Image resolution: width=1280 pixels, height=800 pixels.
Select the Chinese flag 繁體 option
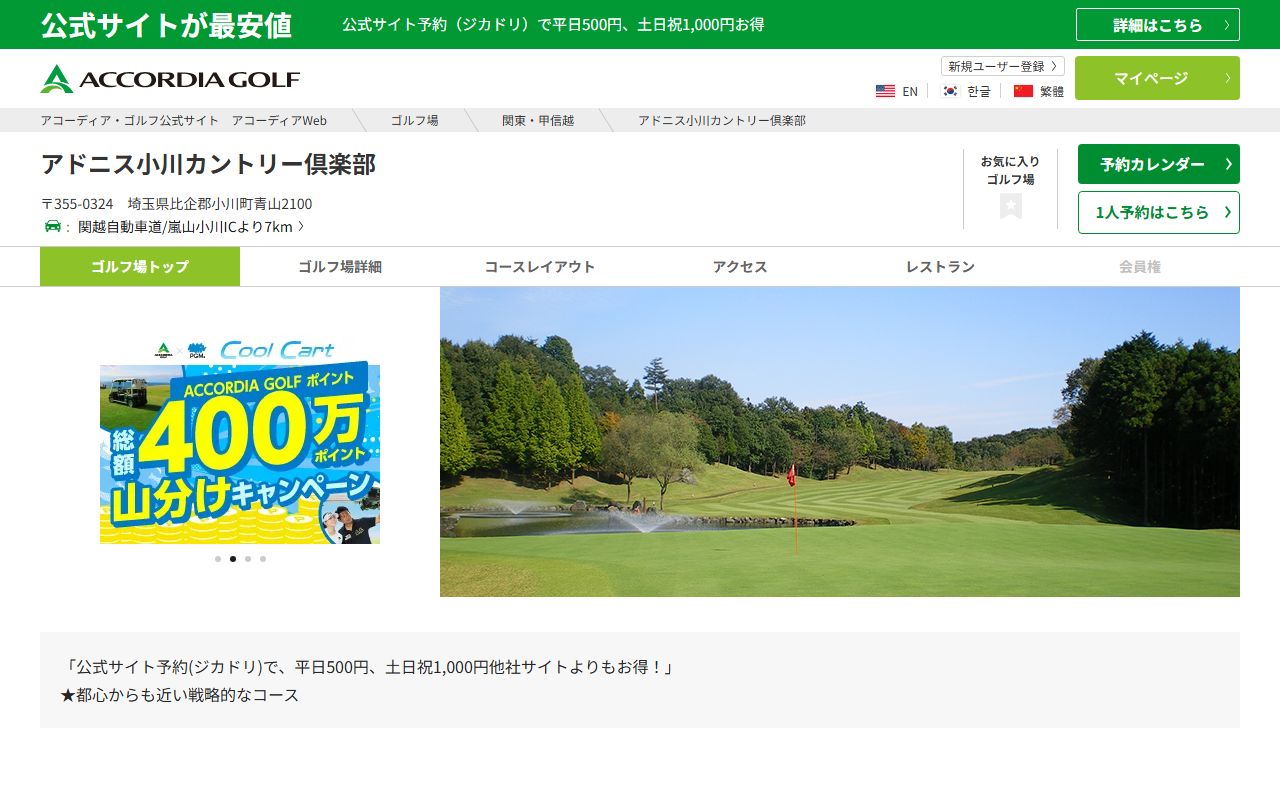click(x=1038, y=91)
